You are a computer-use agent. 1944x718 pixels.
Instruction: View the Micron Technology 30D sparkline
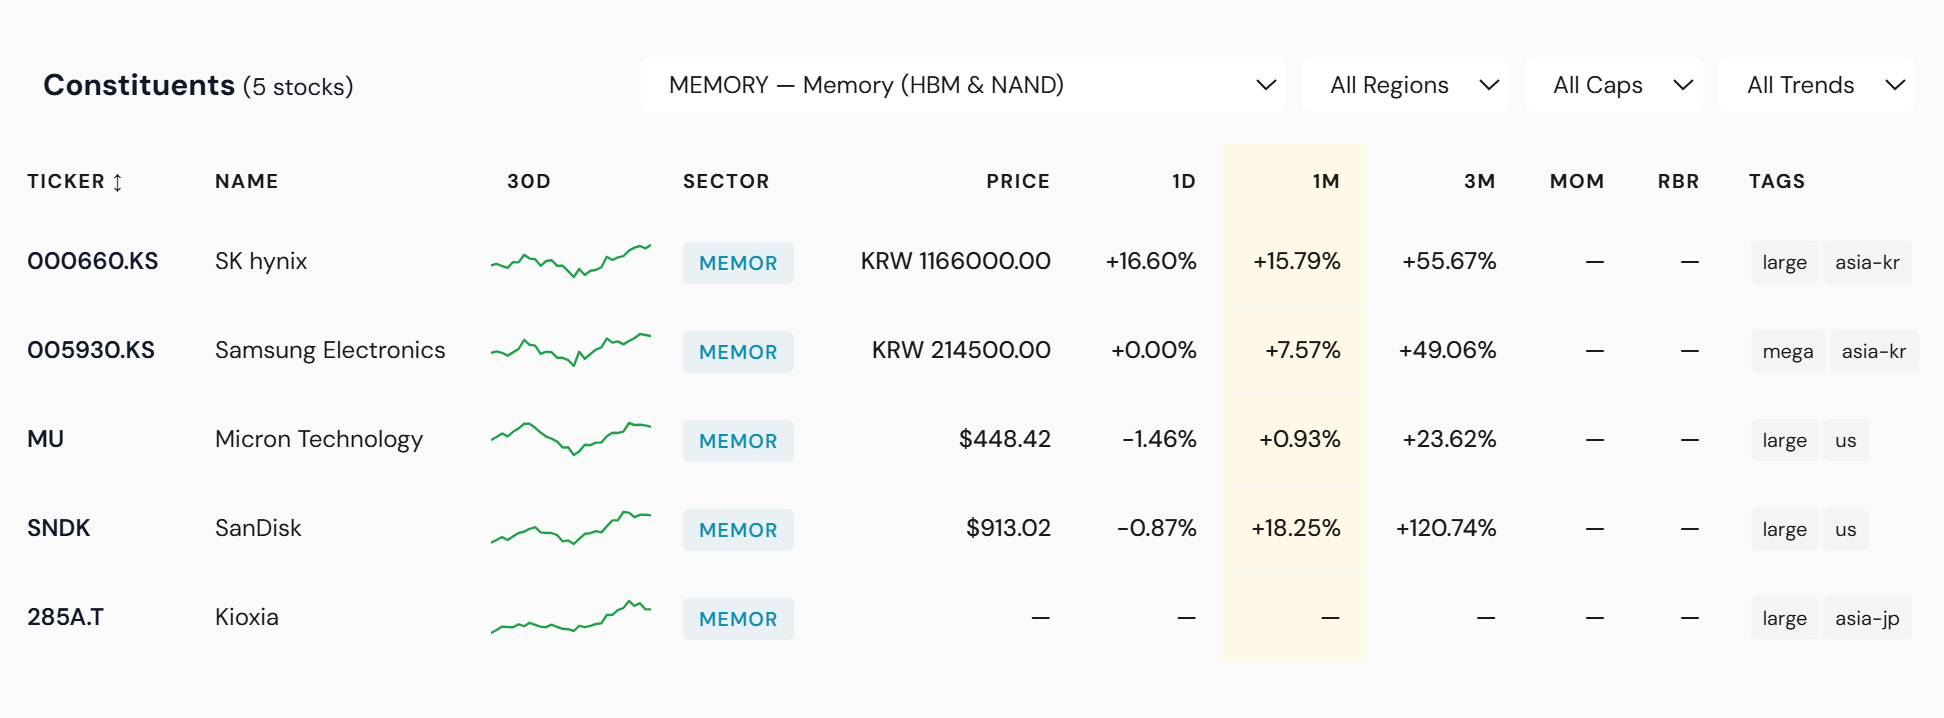(571, 438)
